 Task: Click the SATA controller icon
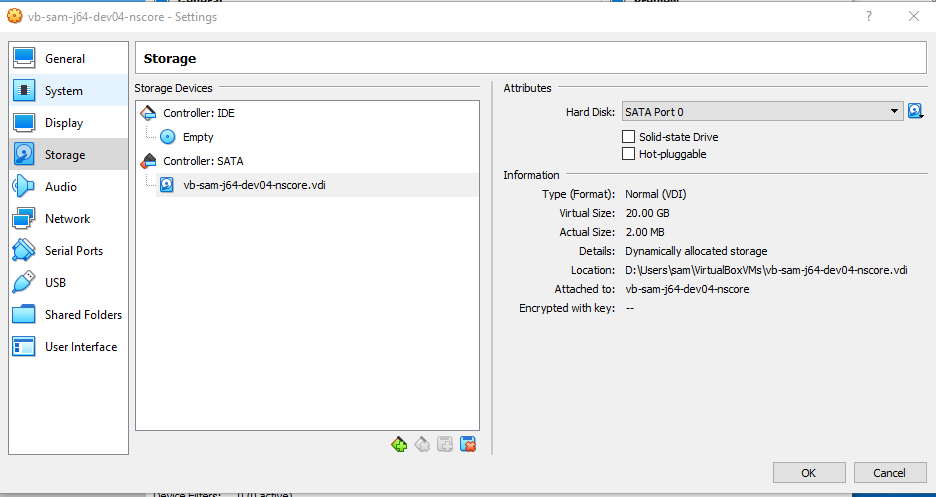pyautogui.click(x=149, y=160)
